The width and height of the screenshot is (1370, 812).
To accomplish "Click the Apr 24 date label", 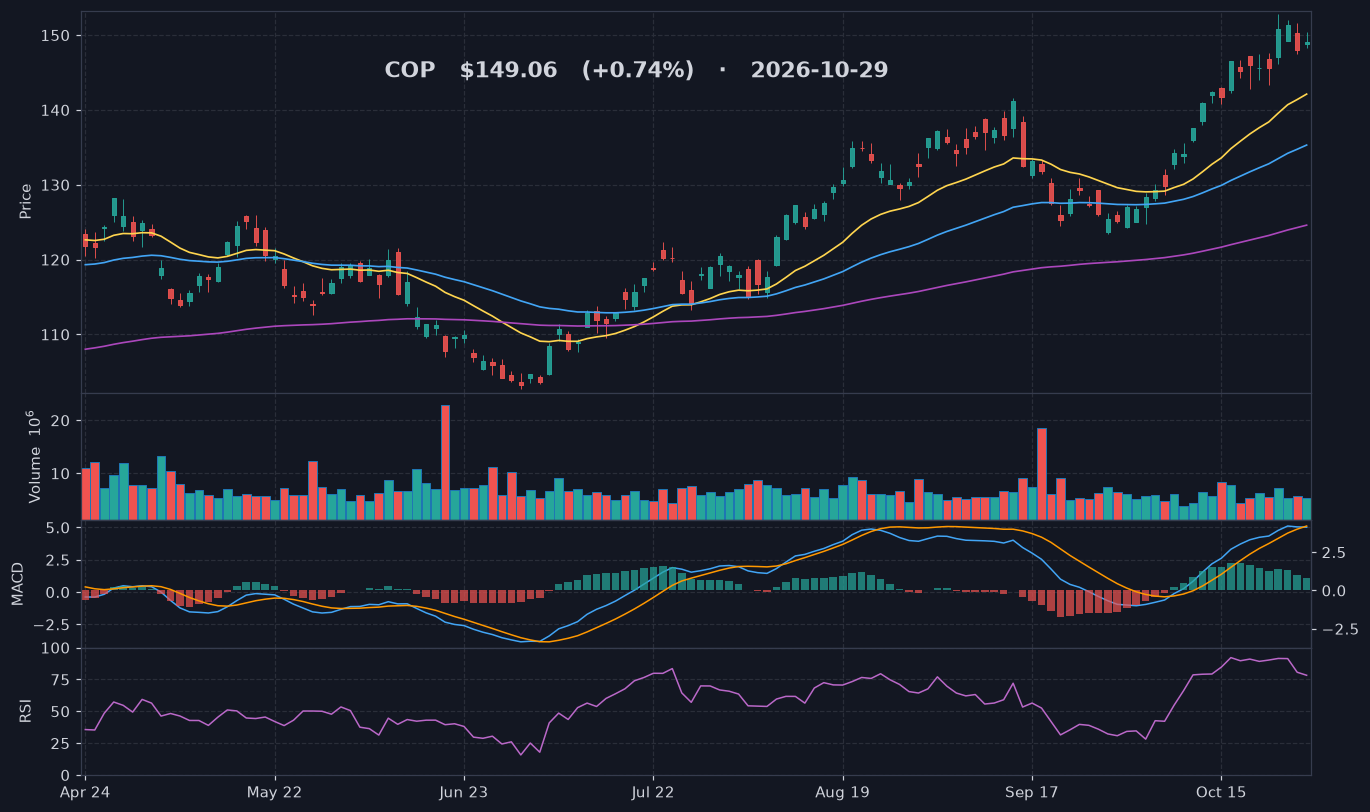I will tap(85, 793).
